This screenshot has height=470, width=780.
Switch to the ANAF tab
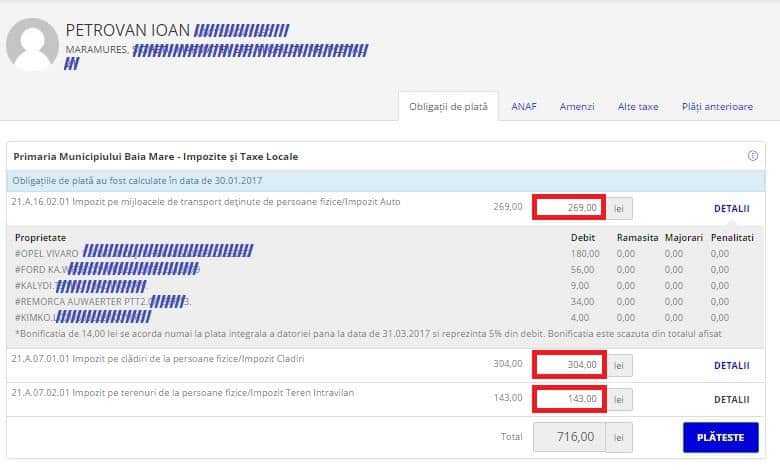coord(523,107)
